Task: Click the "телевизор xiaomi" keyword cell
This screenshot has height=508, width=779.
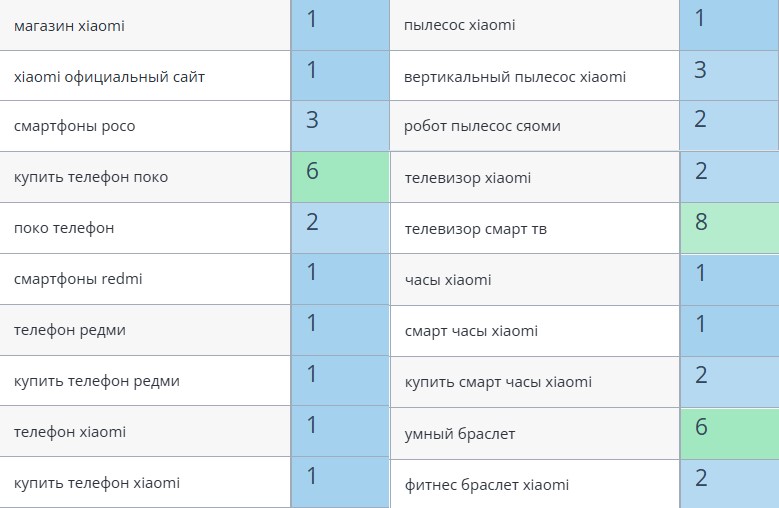Action: [467, 178]
